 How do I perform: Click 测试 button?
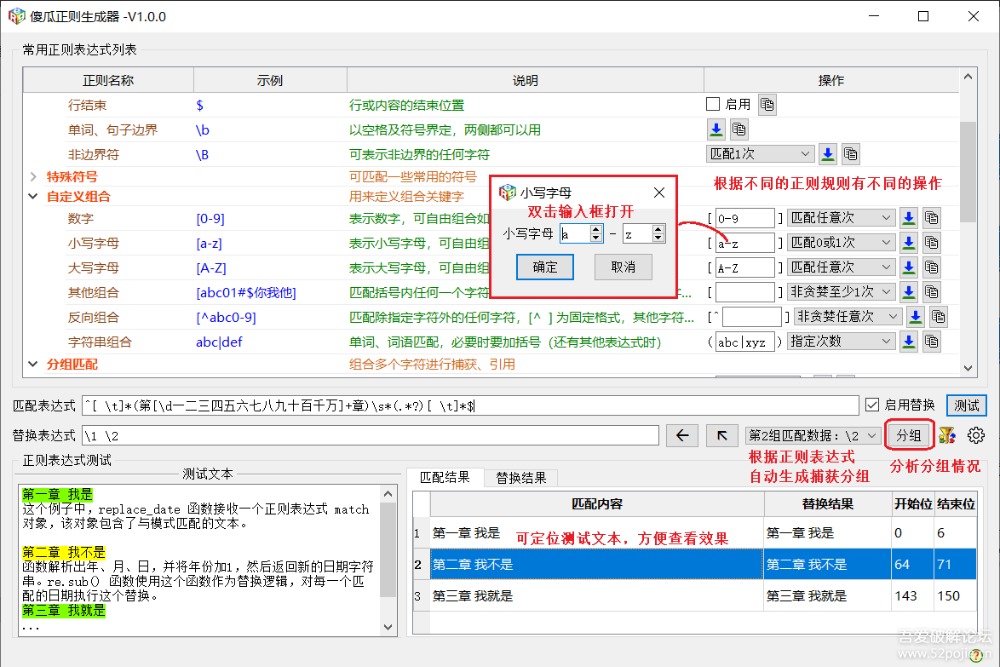[x=966, y=405]
